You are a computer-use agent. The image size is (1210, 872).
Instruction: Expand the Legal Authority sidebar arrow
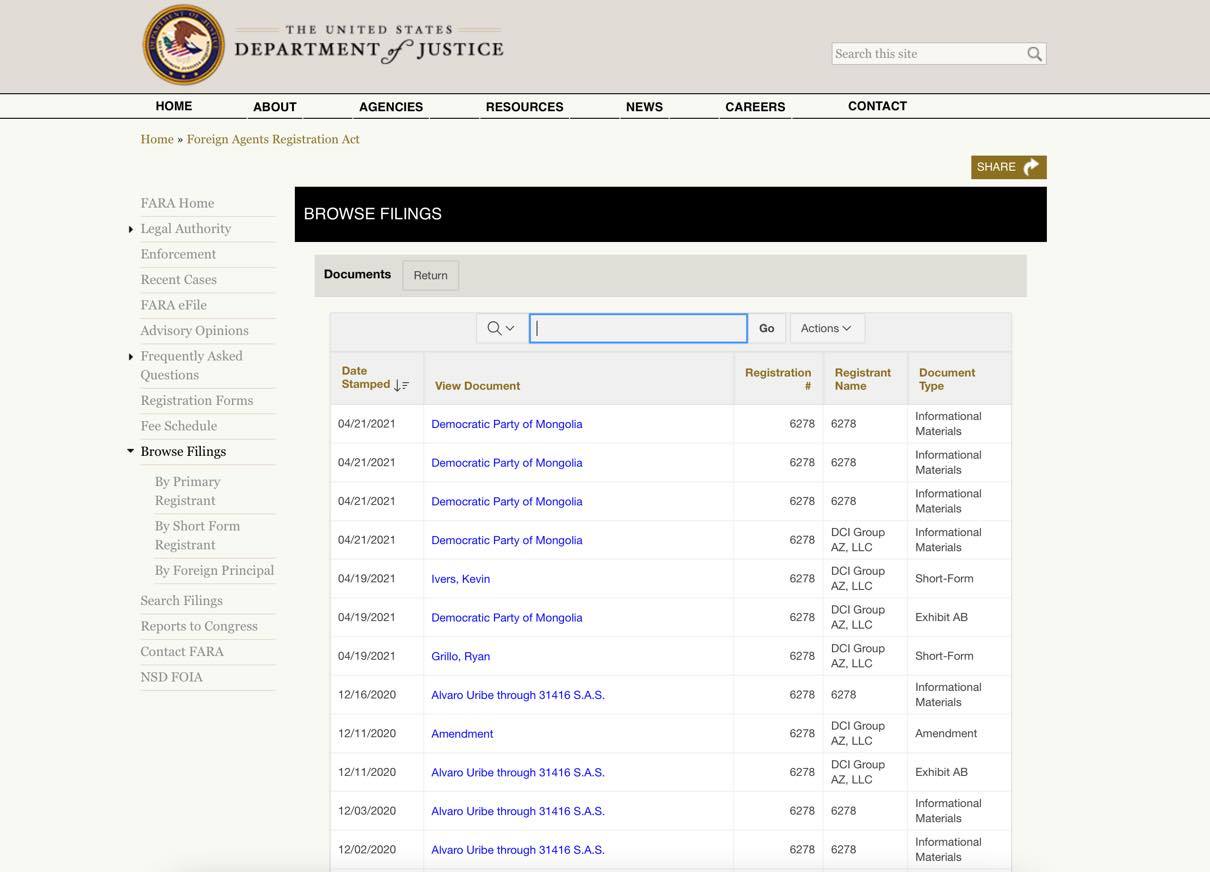tap(131, 230)
